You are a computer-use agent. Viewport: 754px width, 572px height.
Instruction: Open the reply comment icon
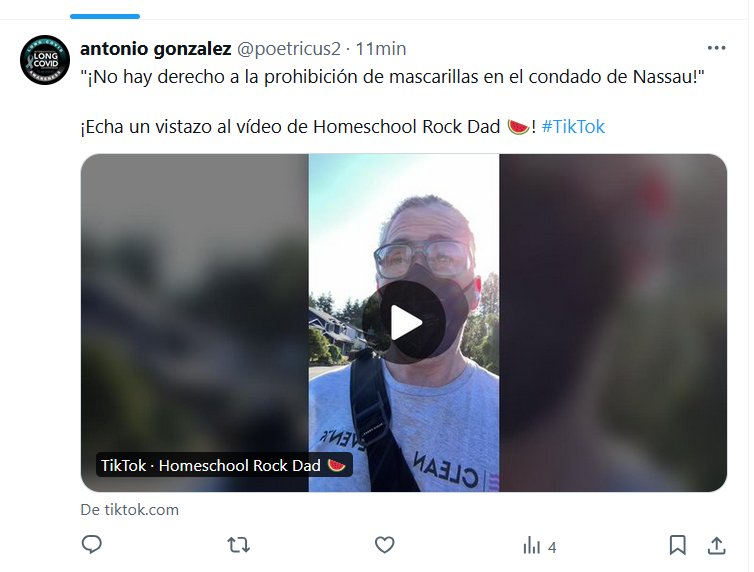pyautogui.click(x=91, y=545)
